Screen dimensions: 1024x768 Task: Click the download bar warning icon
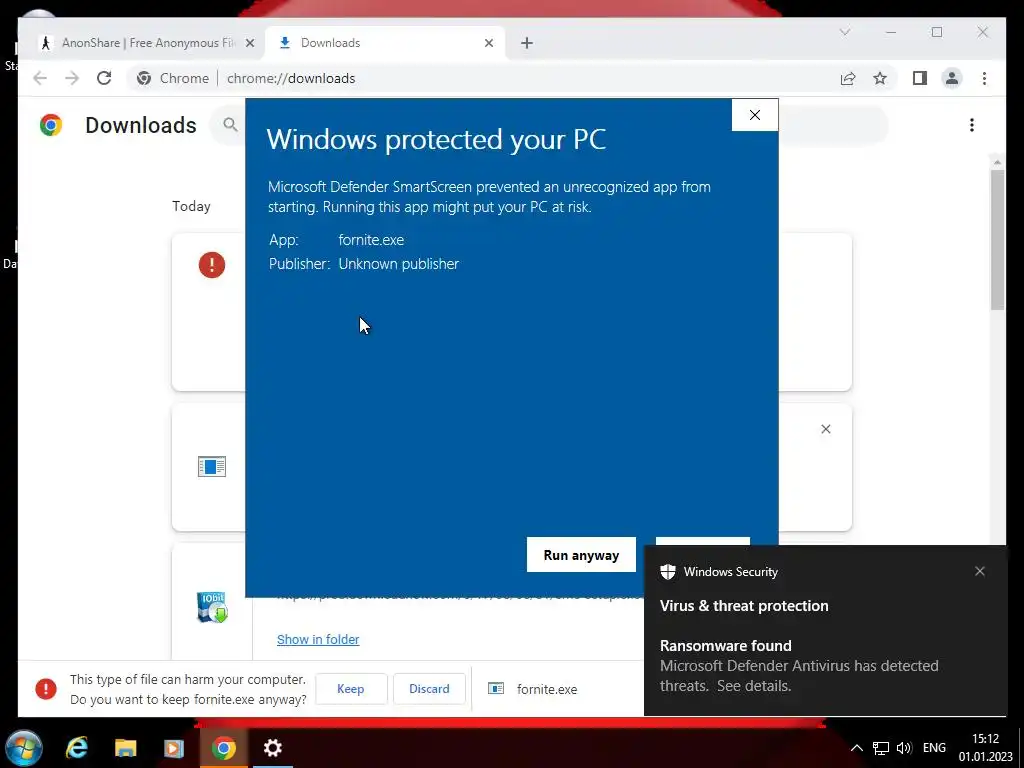46,689
